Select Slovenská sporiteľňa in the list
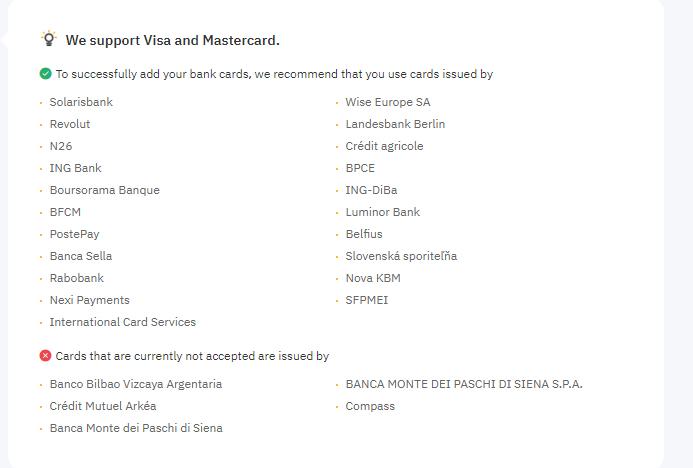The height and width of the screenshot is (468, 693). click(401, 256)
